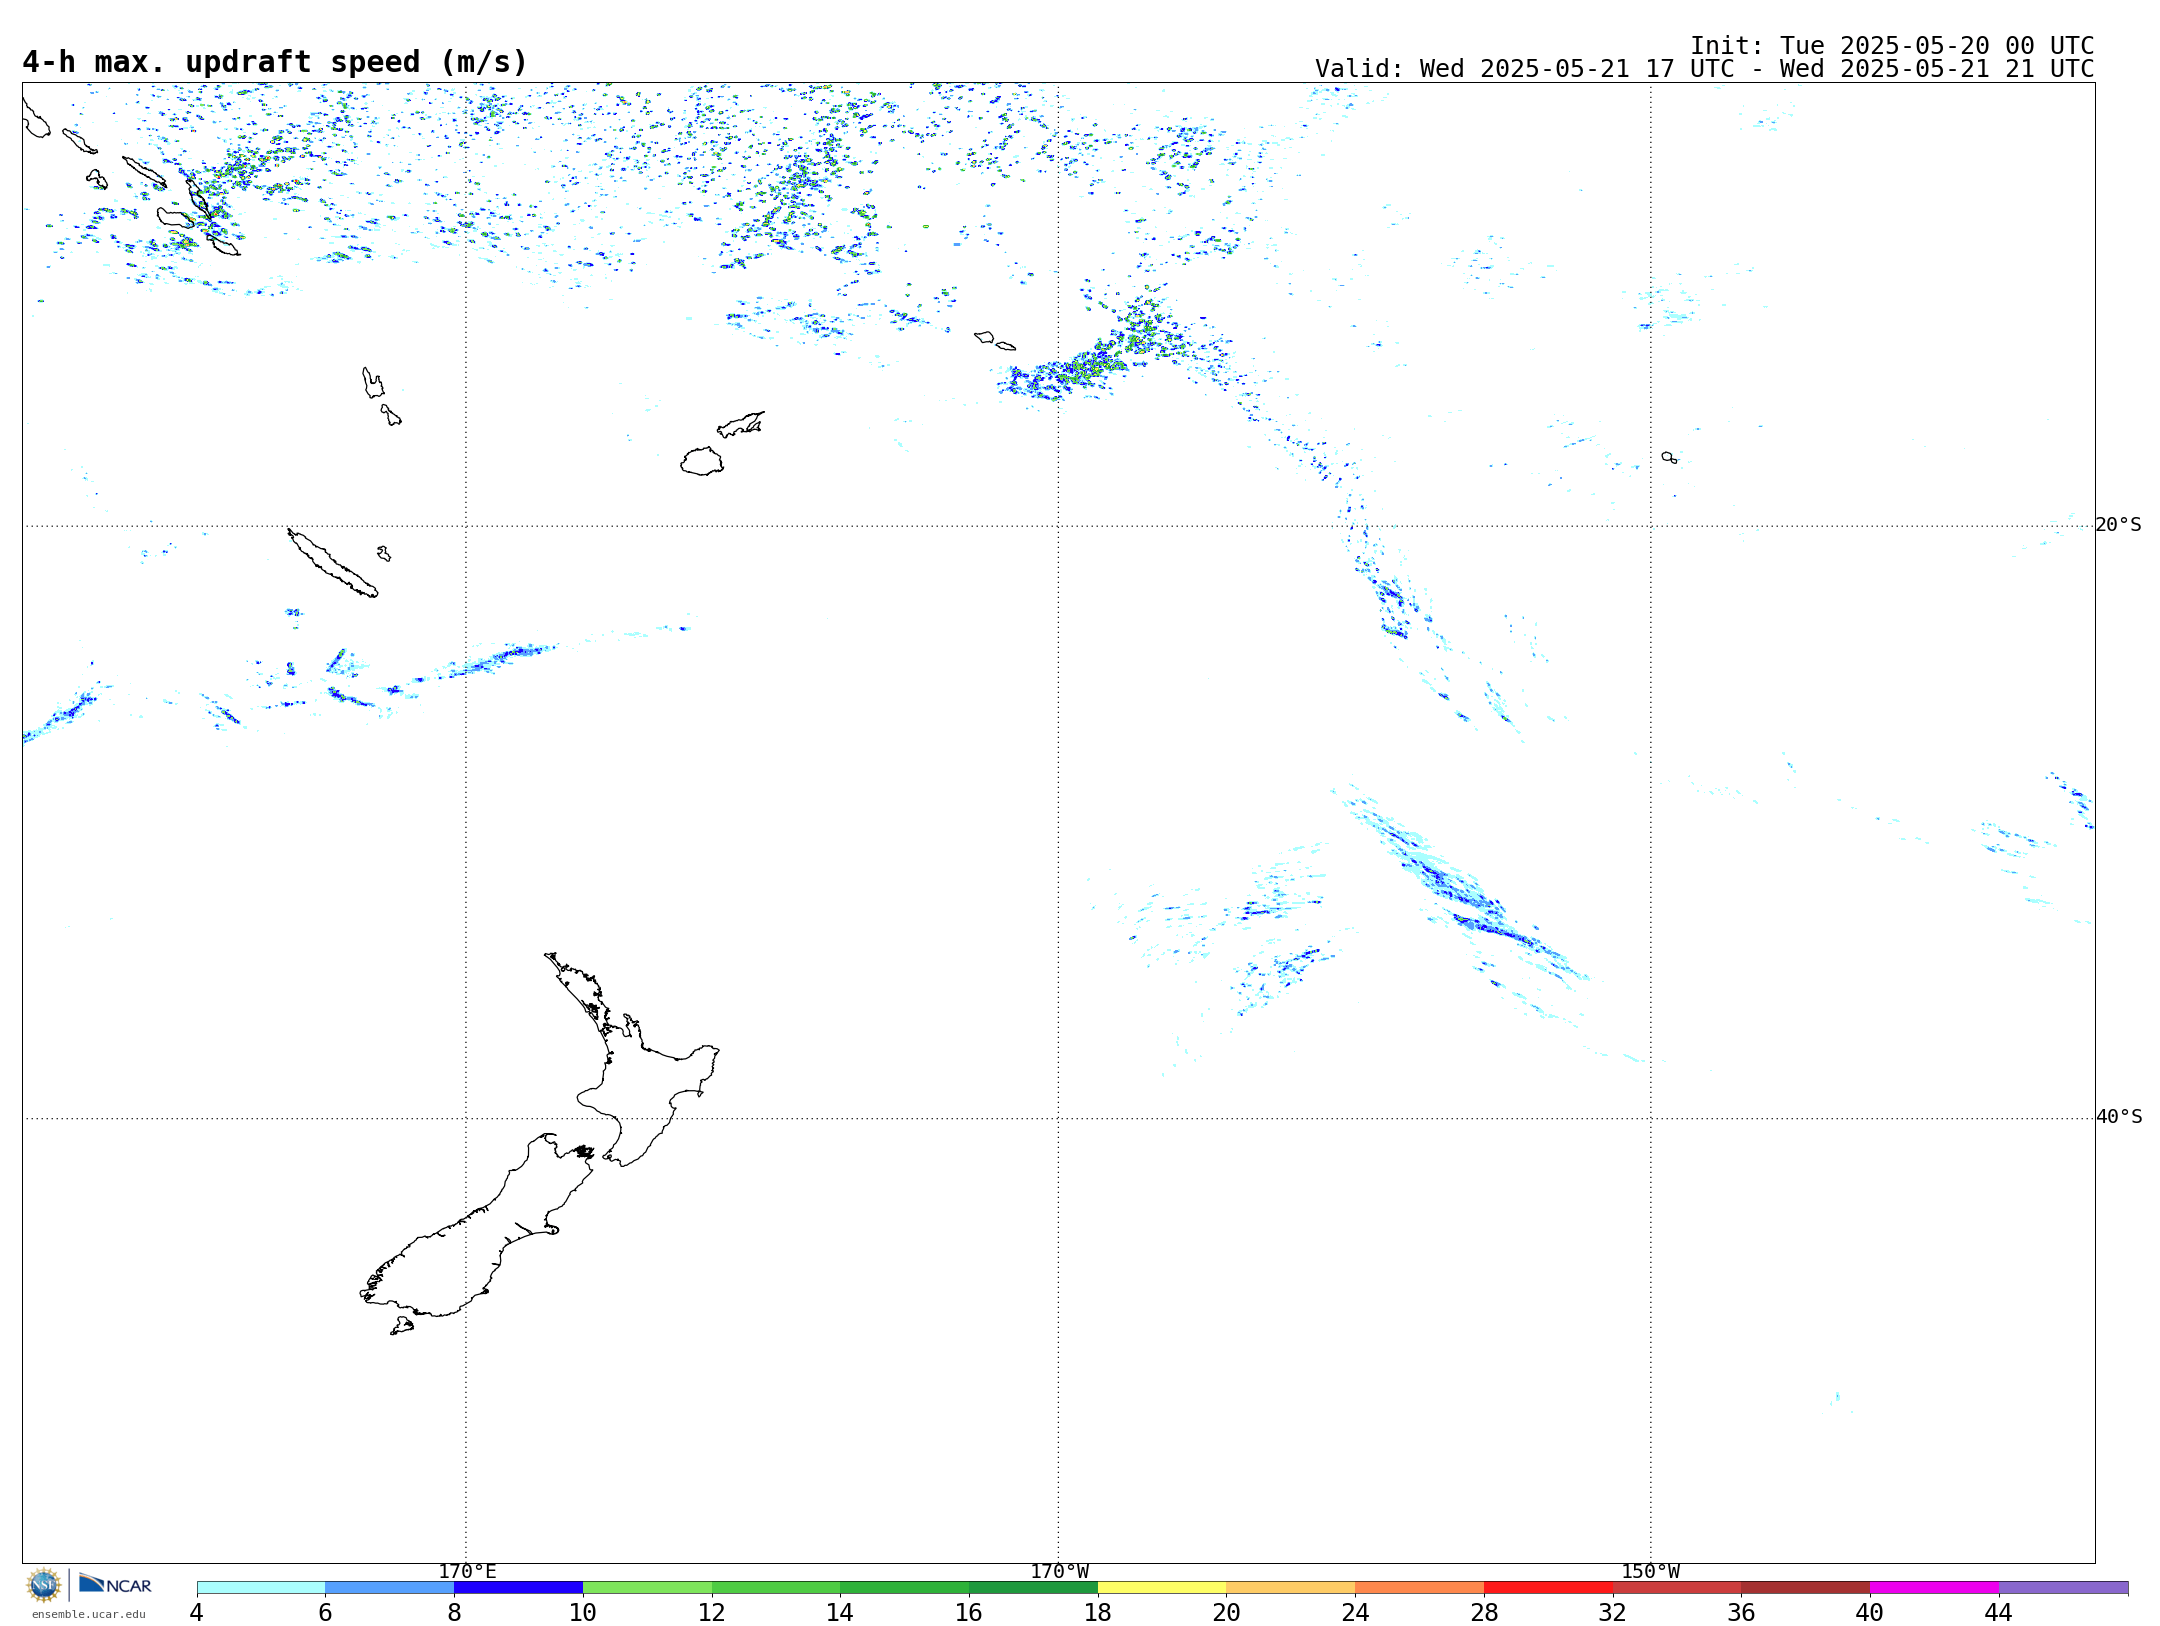Image resolution: width=2160 pixels, height=1626 pixels.
Task: Pick the light orange 20–24 swatch
Action: (1291, 1588)
